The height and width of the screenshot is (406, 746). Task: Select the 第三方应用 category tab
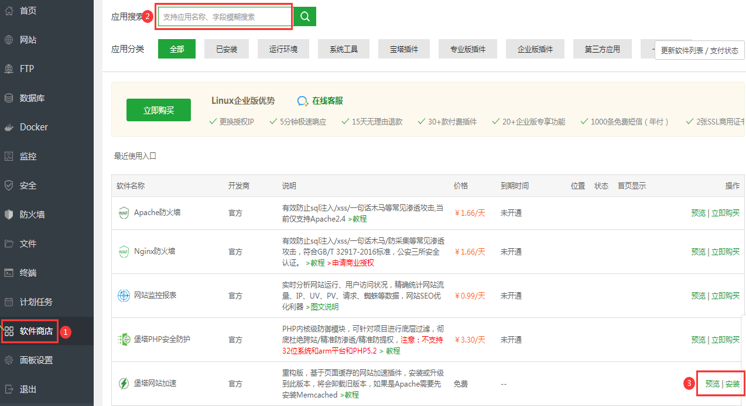click(x=602, y=49)
